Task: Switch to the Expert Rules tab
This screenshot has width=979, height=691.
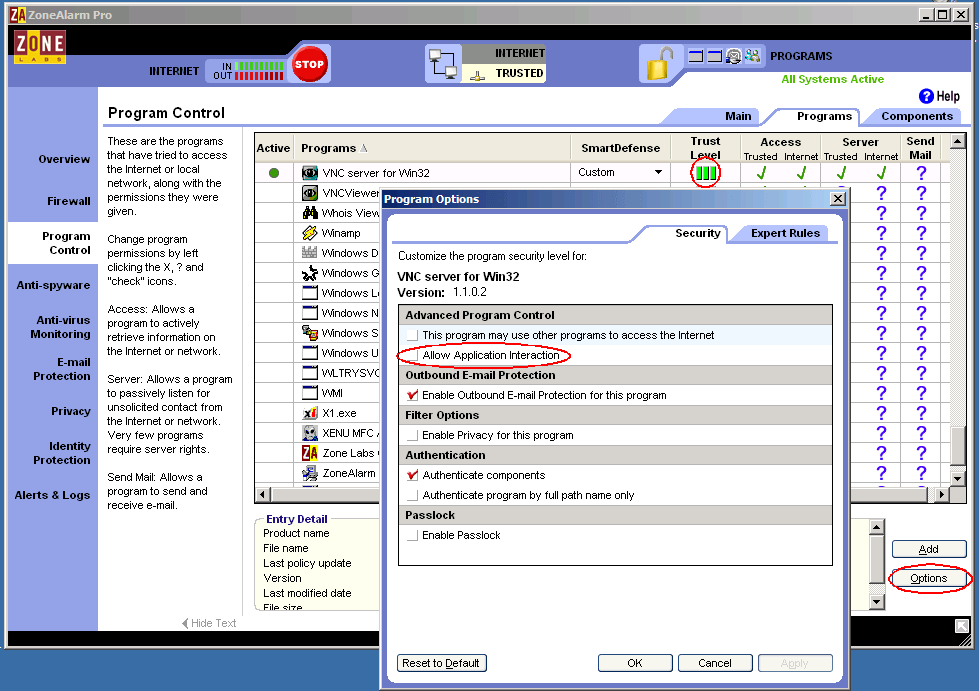Action: click(785, 233)
